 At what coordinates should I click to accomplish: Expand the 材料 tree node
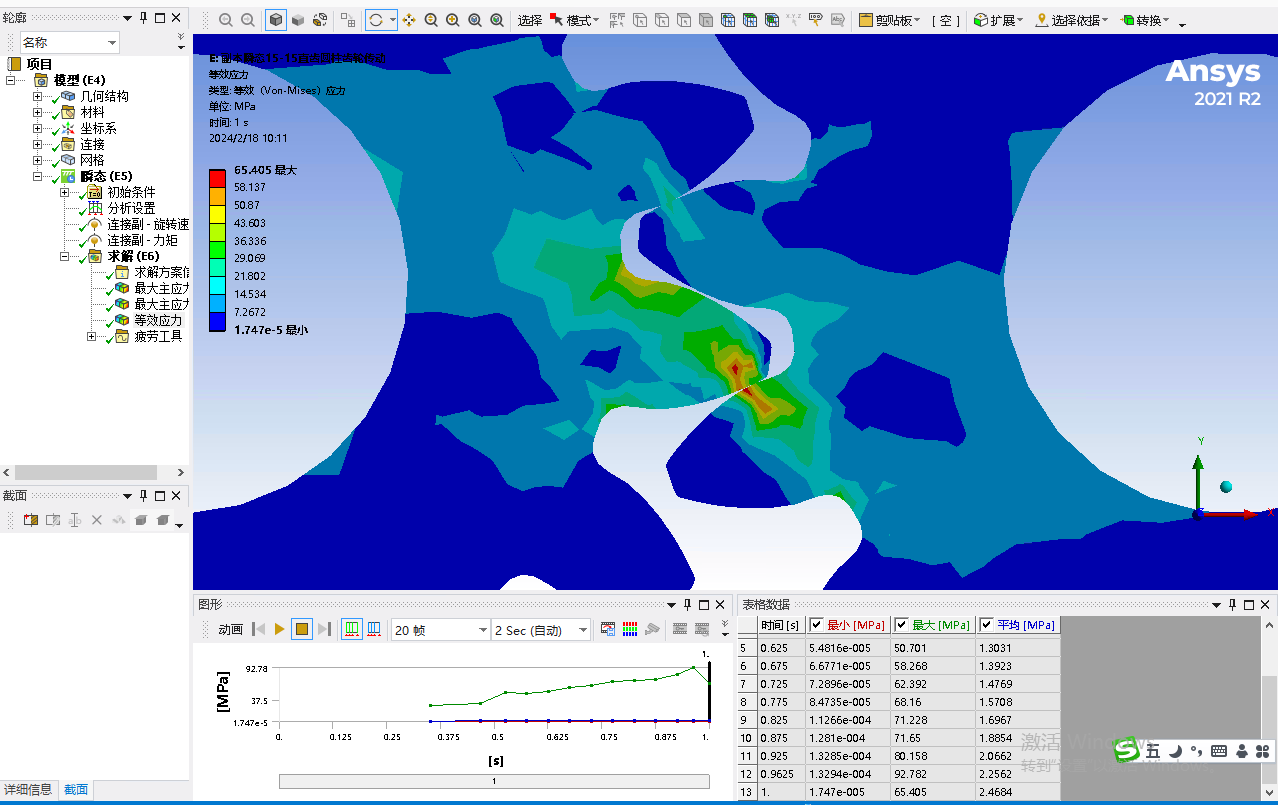click(38, 112)
